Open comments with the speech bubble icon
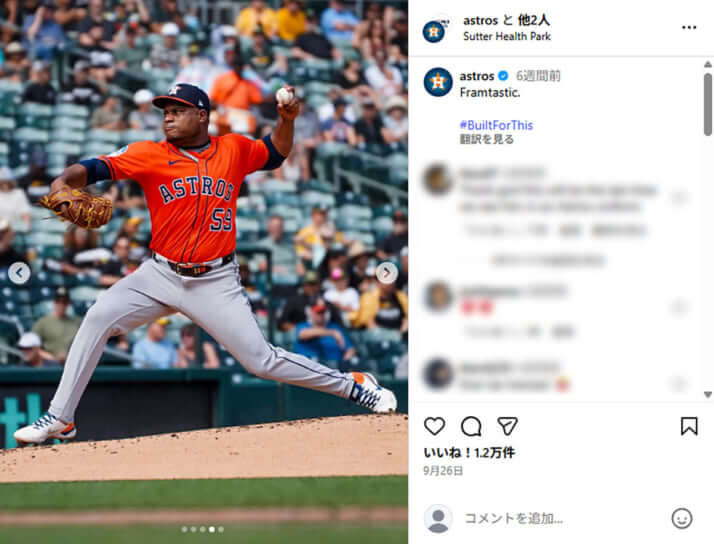Screen dimensions: 714x544 (x=471, y=427)
